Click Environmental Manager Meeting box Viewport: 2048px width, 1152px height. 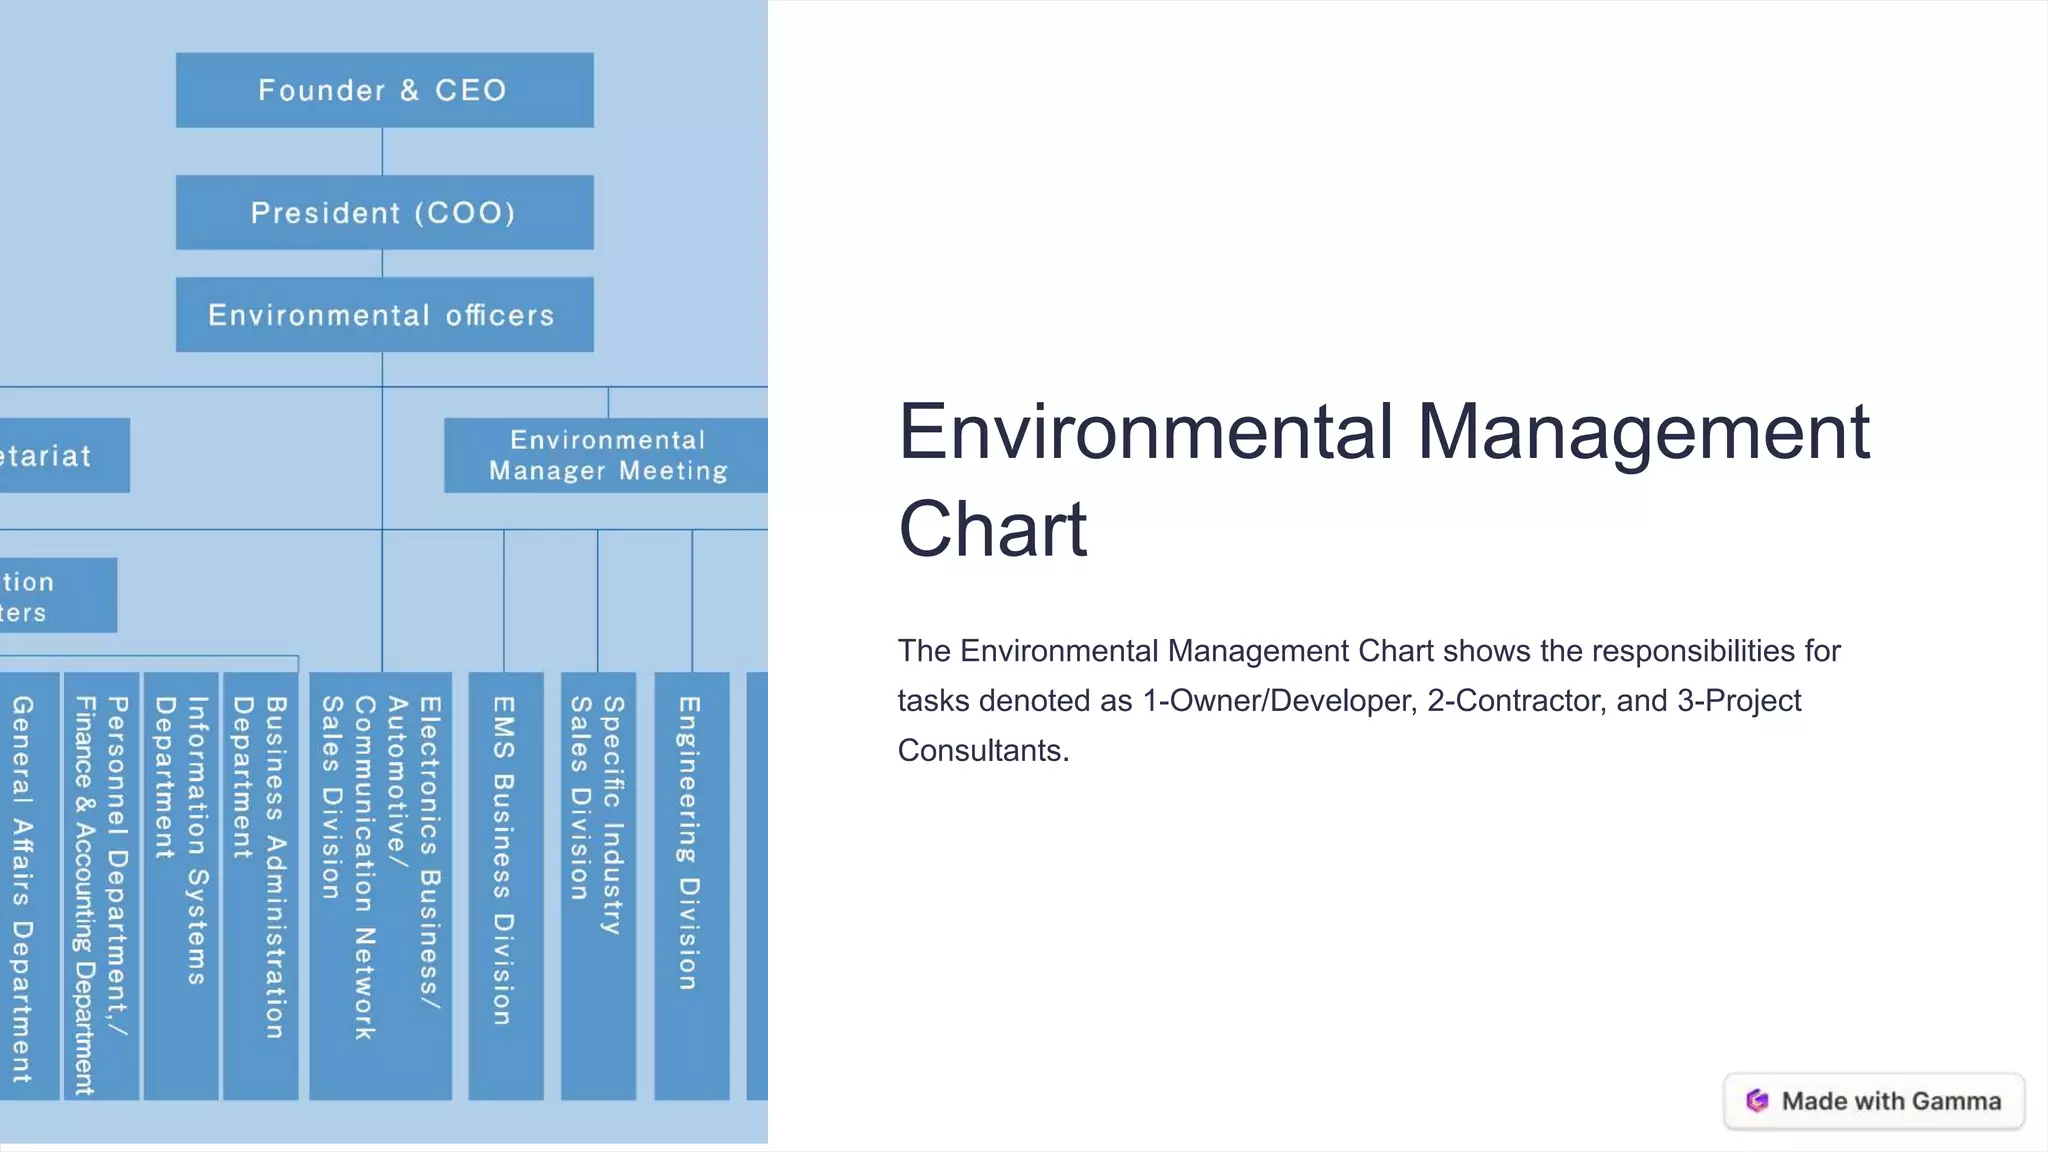click(607, 455)
